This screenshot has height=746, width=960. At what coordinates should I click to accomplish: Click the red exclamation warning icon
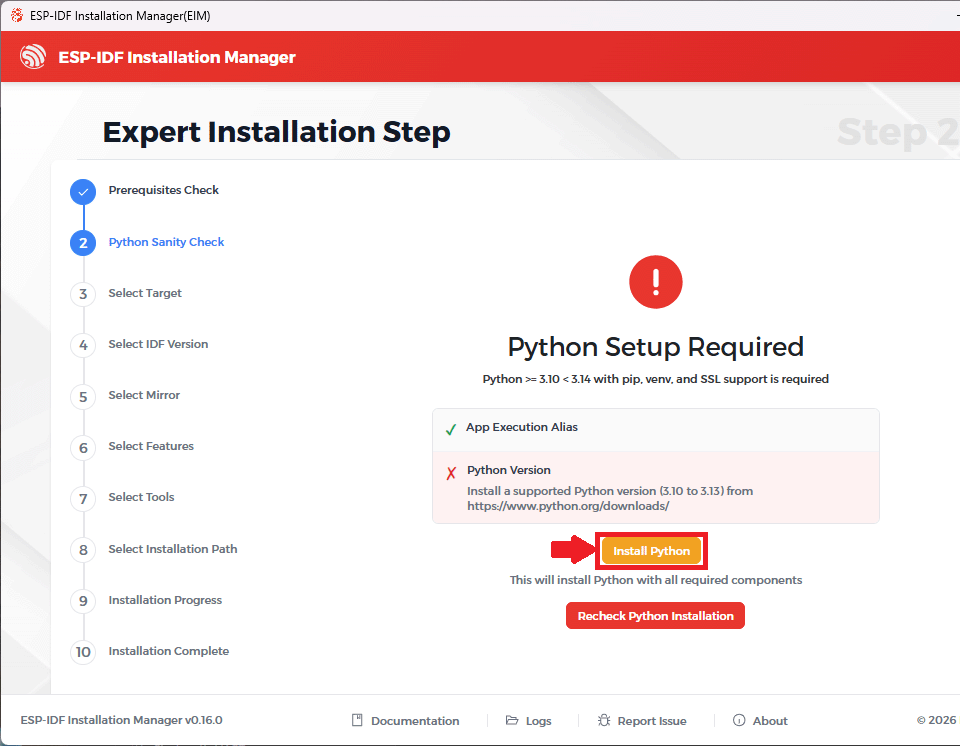(656, 282)
